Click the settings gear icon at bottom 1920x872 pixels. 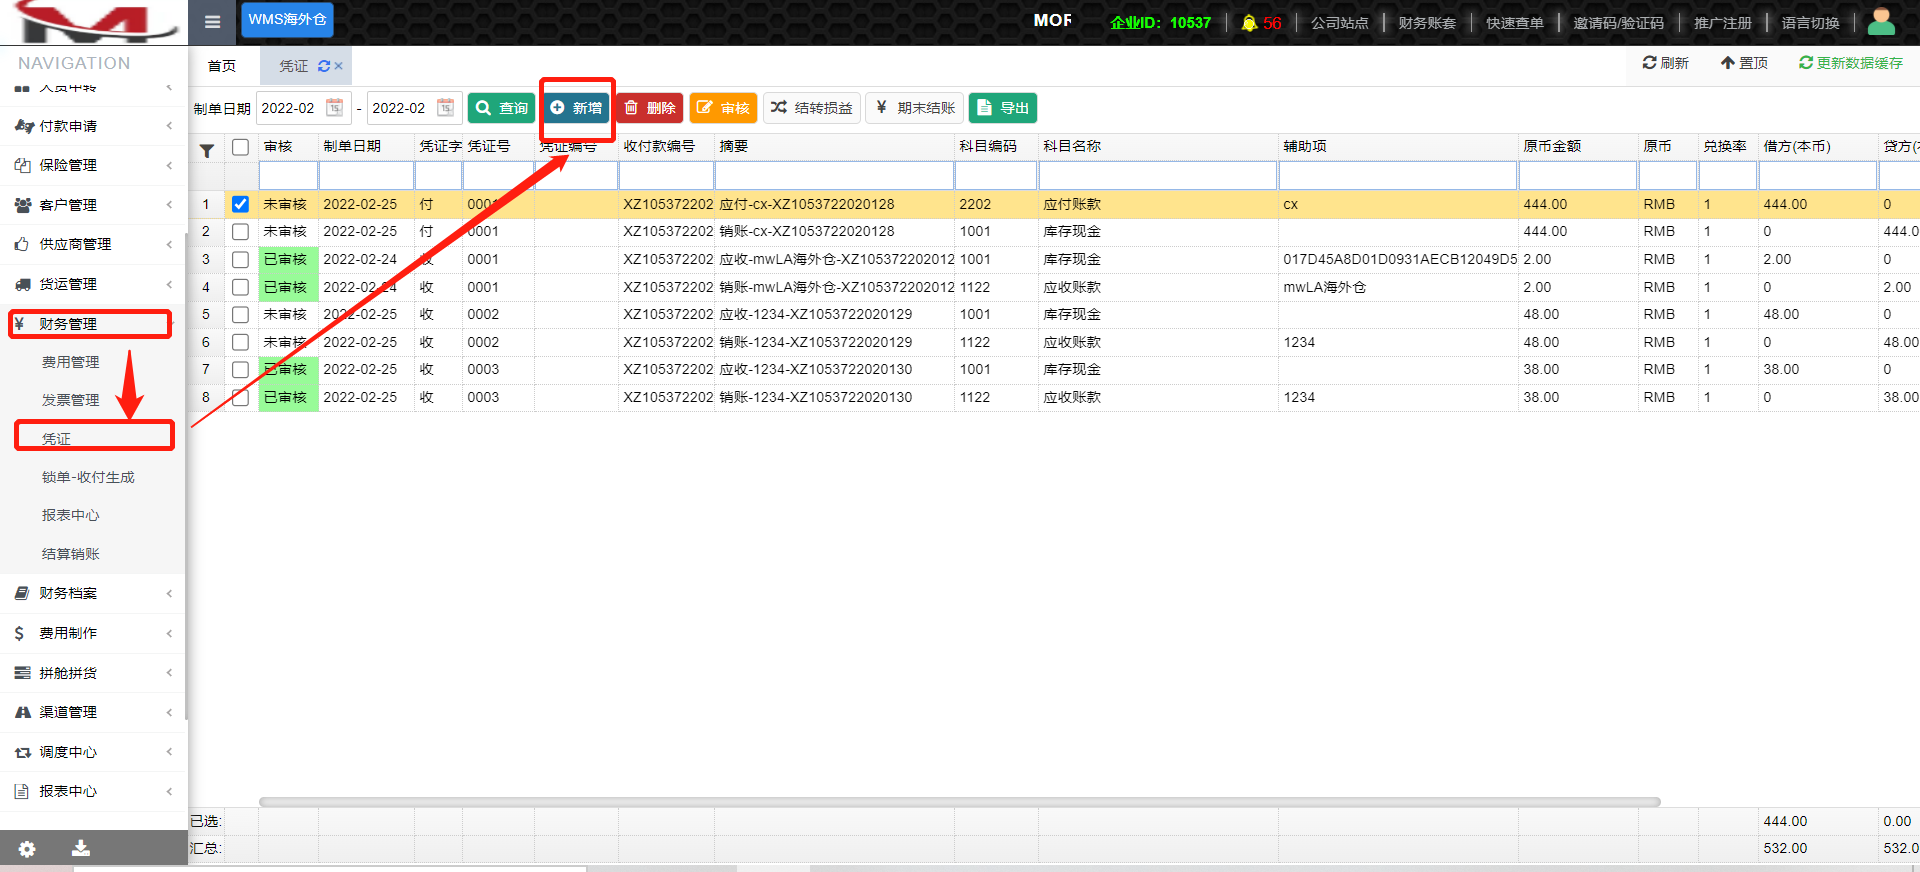click(x=27, y=849)
